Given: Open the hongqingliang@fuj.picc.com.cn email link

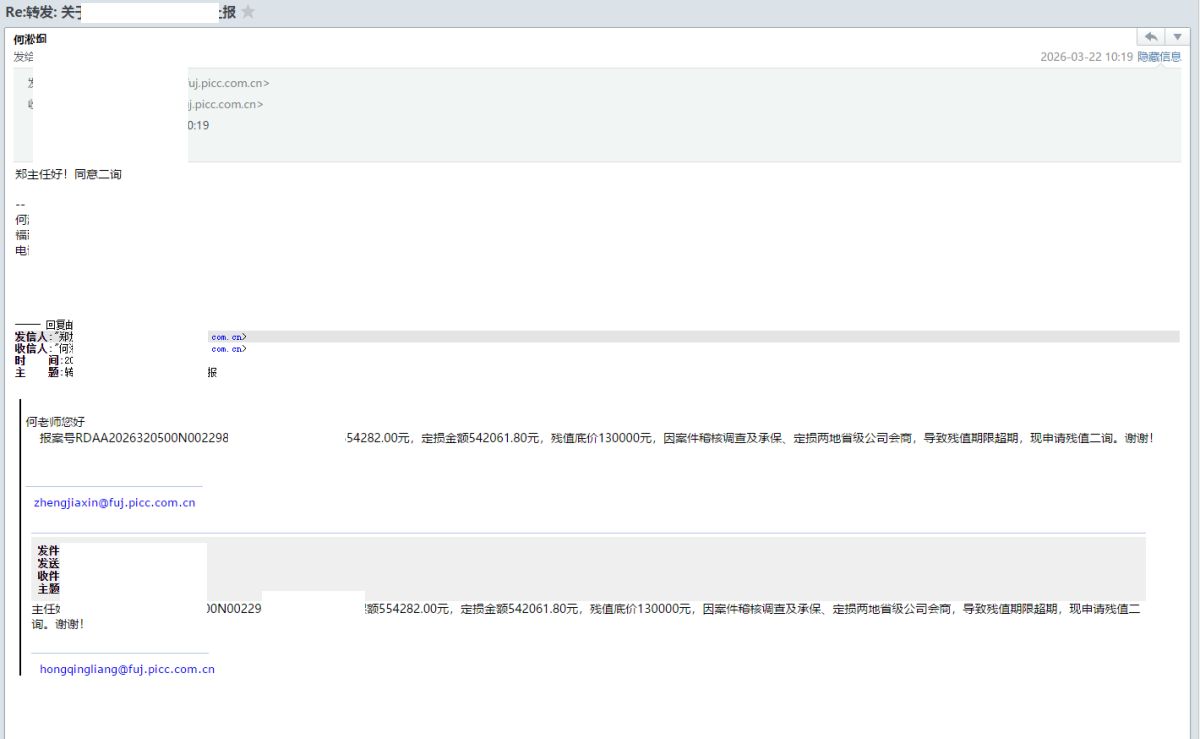Looking at the screenshot, I should pyautogui.click(x=127, y=669).
